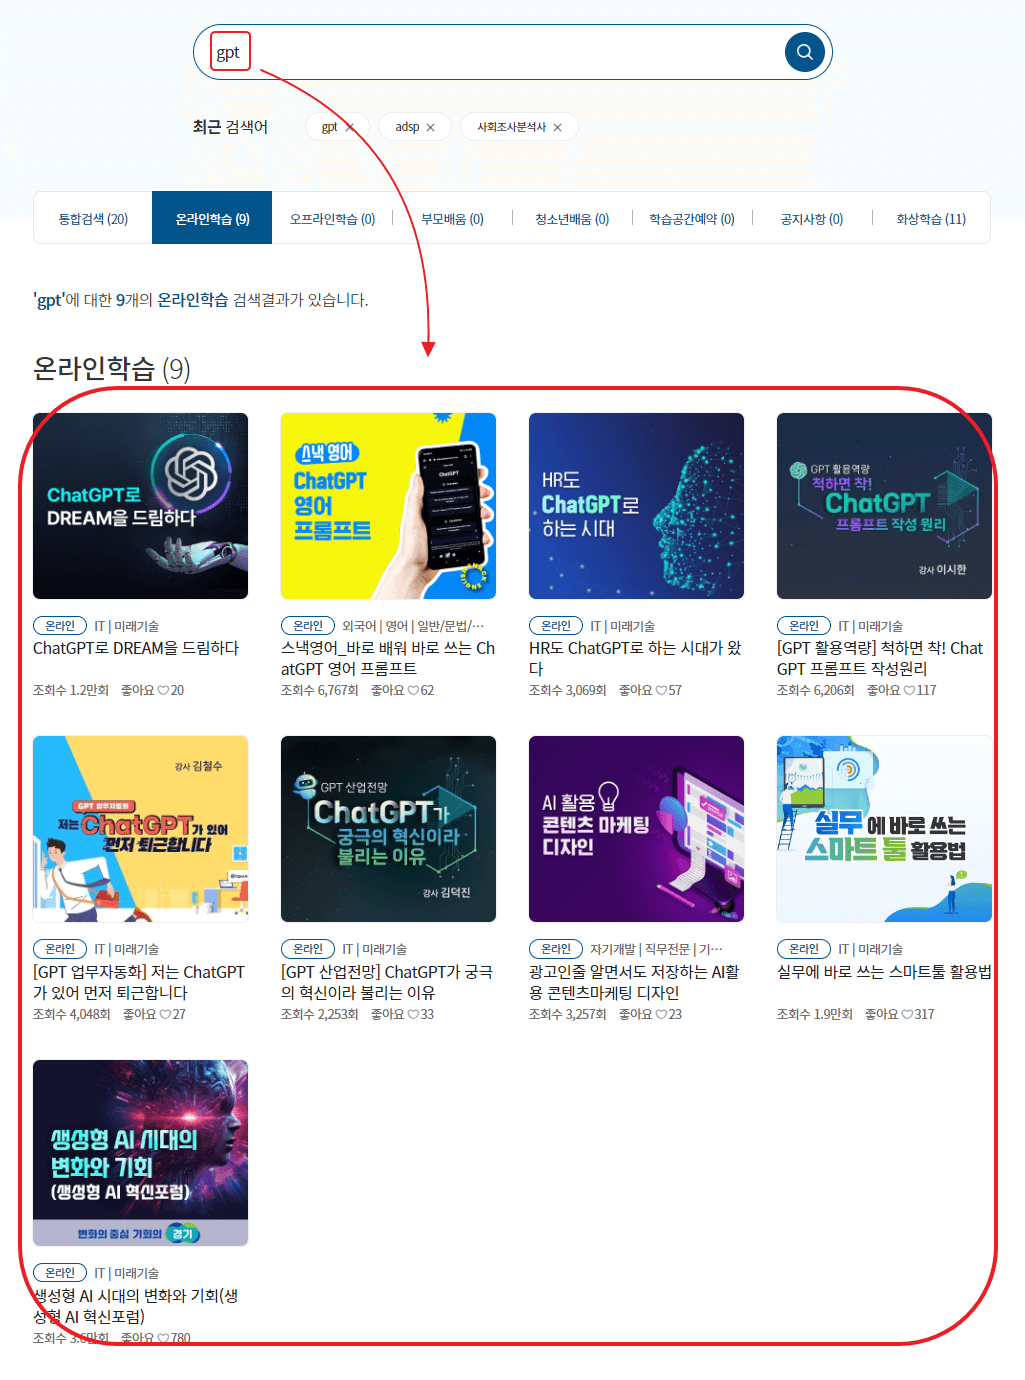Click view count text '조회수 3,069회'
This screenshot has width=1025, height=1380.
tap(568, 690)
